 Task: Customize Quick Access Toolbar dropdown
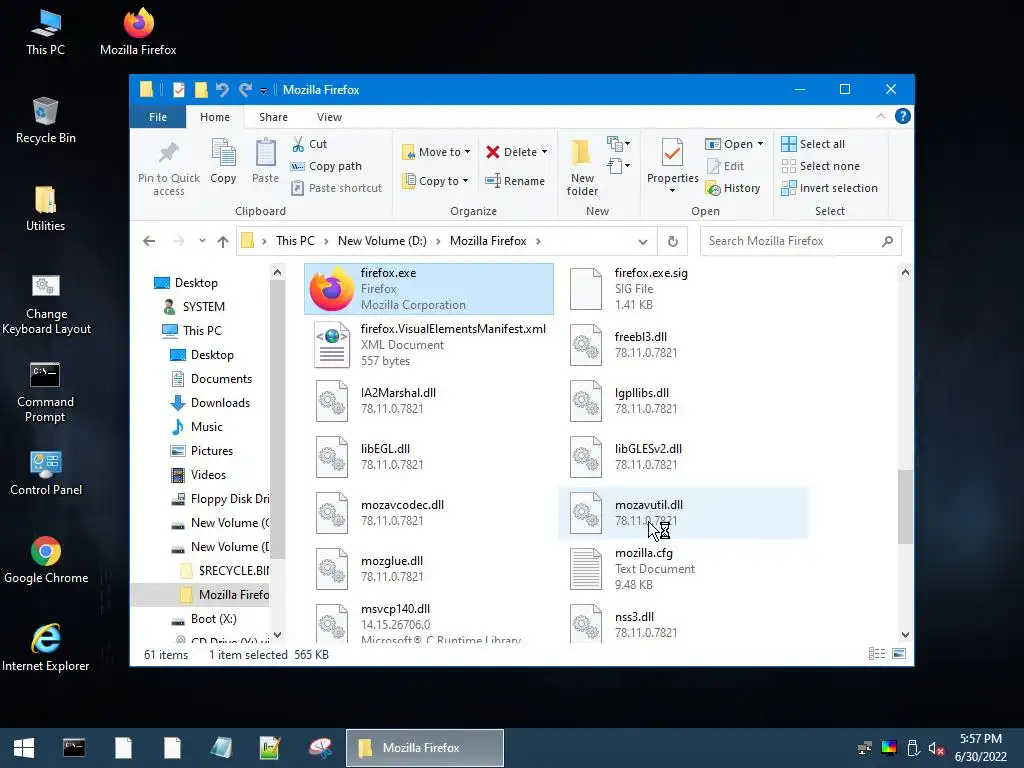tap(263, 90)
